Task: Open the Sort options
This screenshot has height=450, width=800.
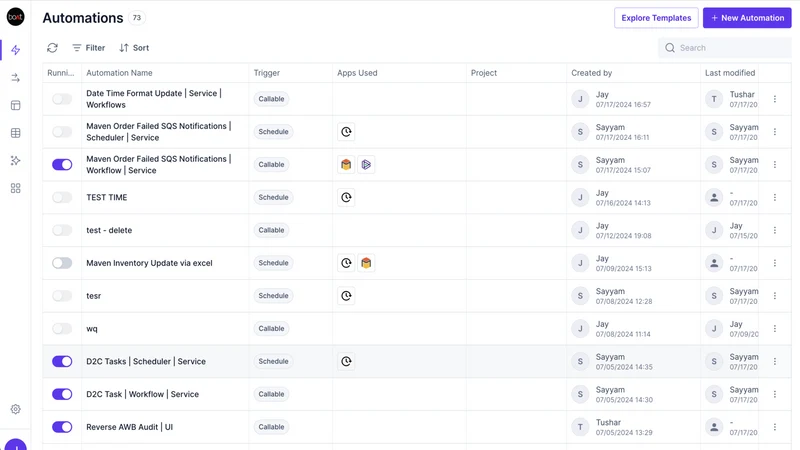Action: [x=134, y=48]
